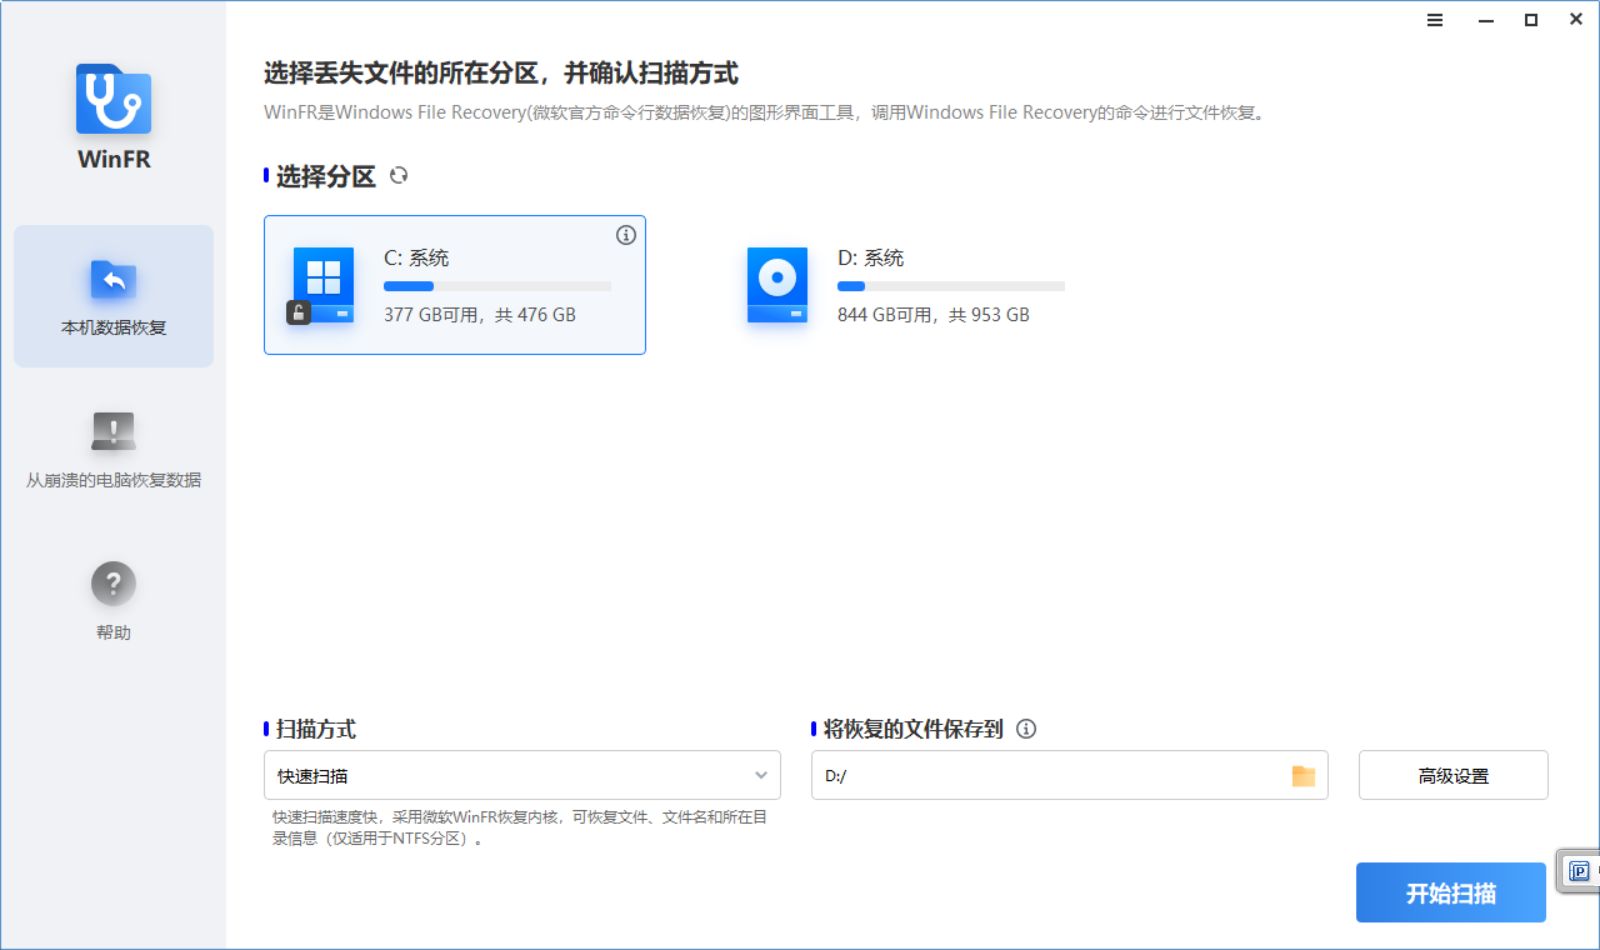Click the refresh icon beside 选择分区

399,175
